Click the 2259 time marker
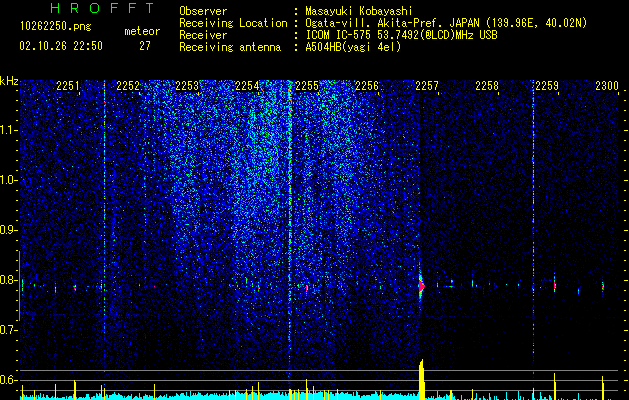The width and height of the screenshot is (629, 400). pyautogui.click(x=547, y=86)
